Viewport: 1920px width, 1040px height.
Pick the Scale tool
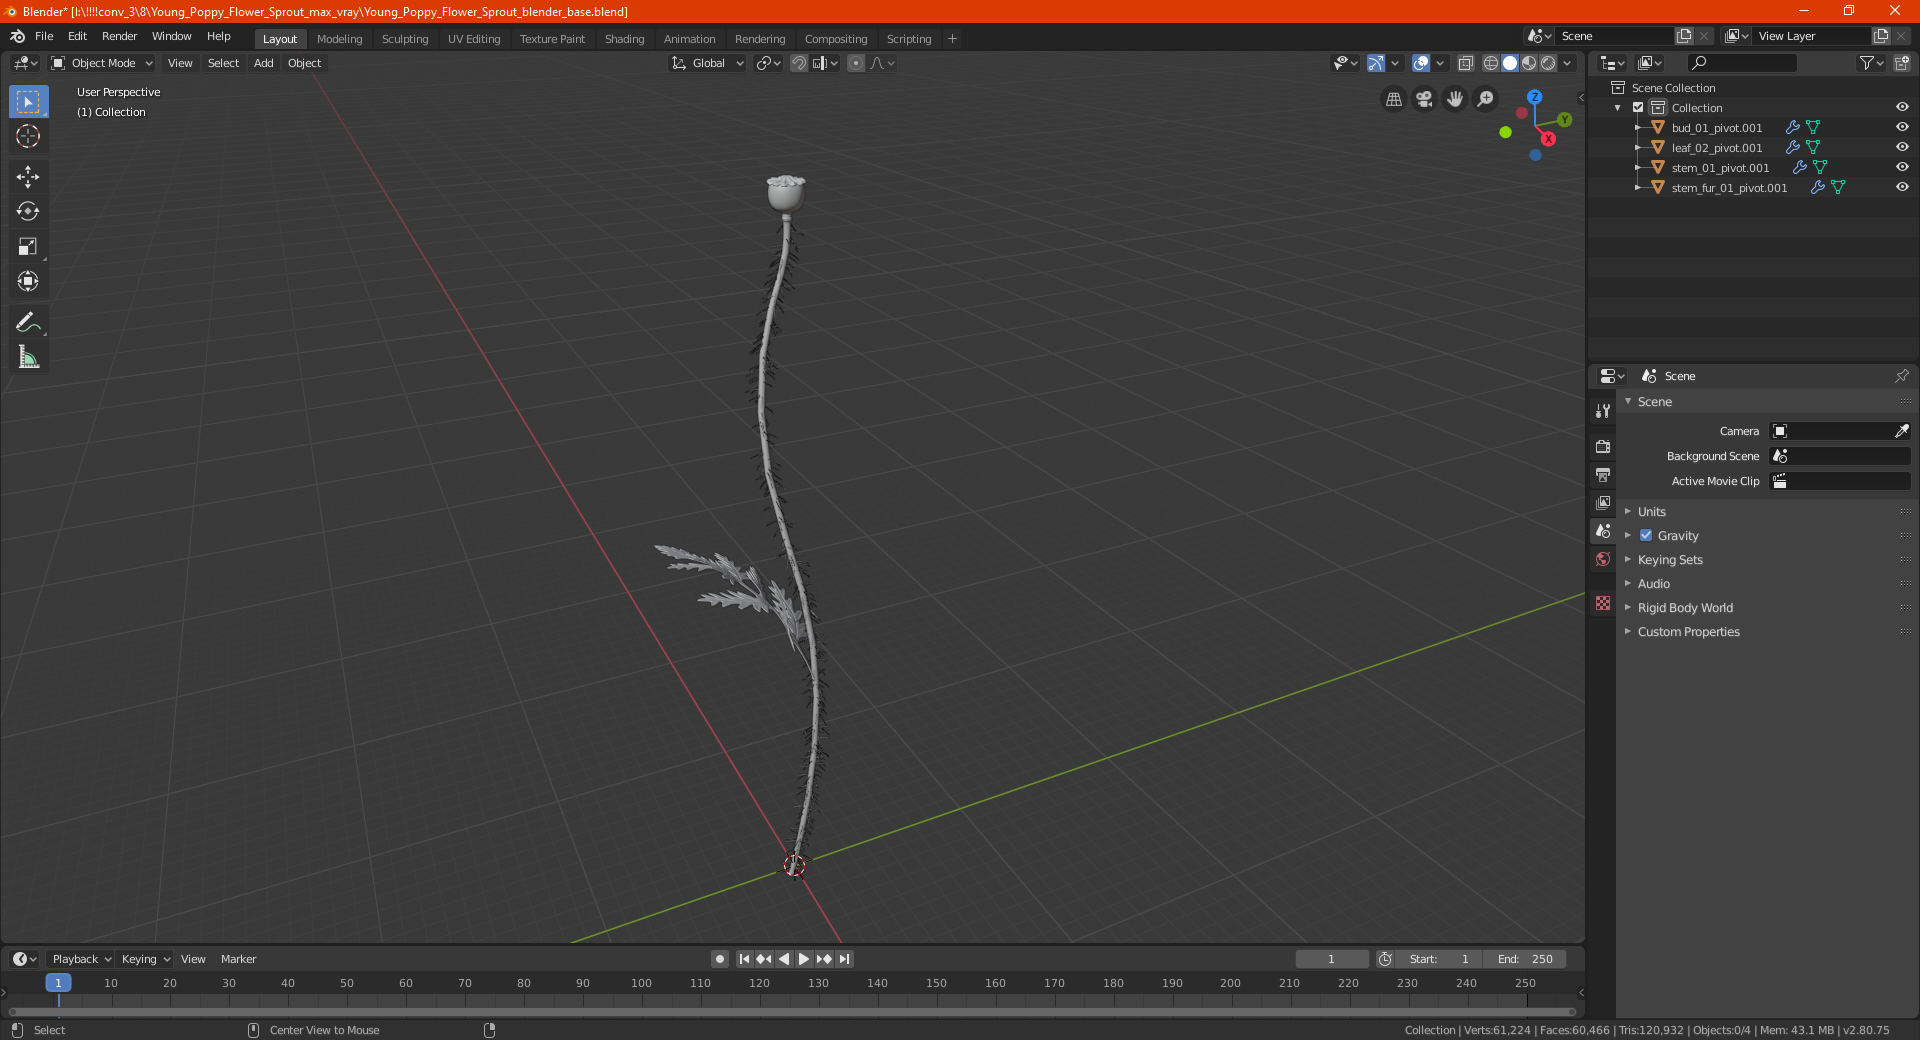28,246
